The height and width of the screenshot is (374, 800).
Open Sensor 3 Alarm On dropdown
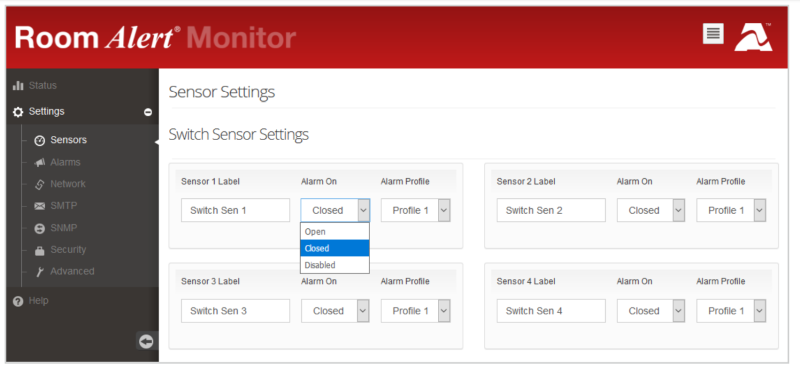[335, 311]
